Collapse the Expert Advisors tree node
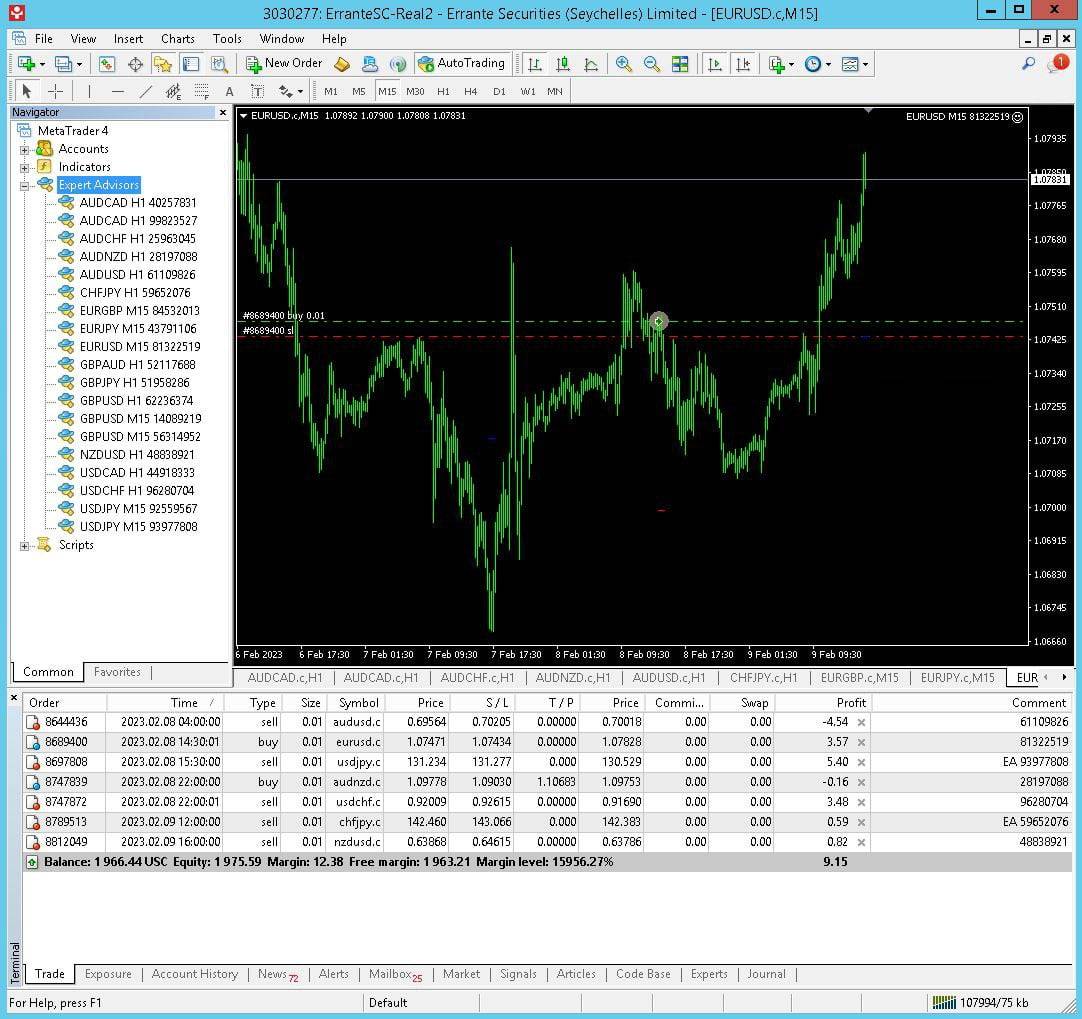Image resolution: width=1082 pixels, height=1019 pixels. pos(24,186)
